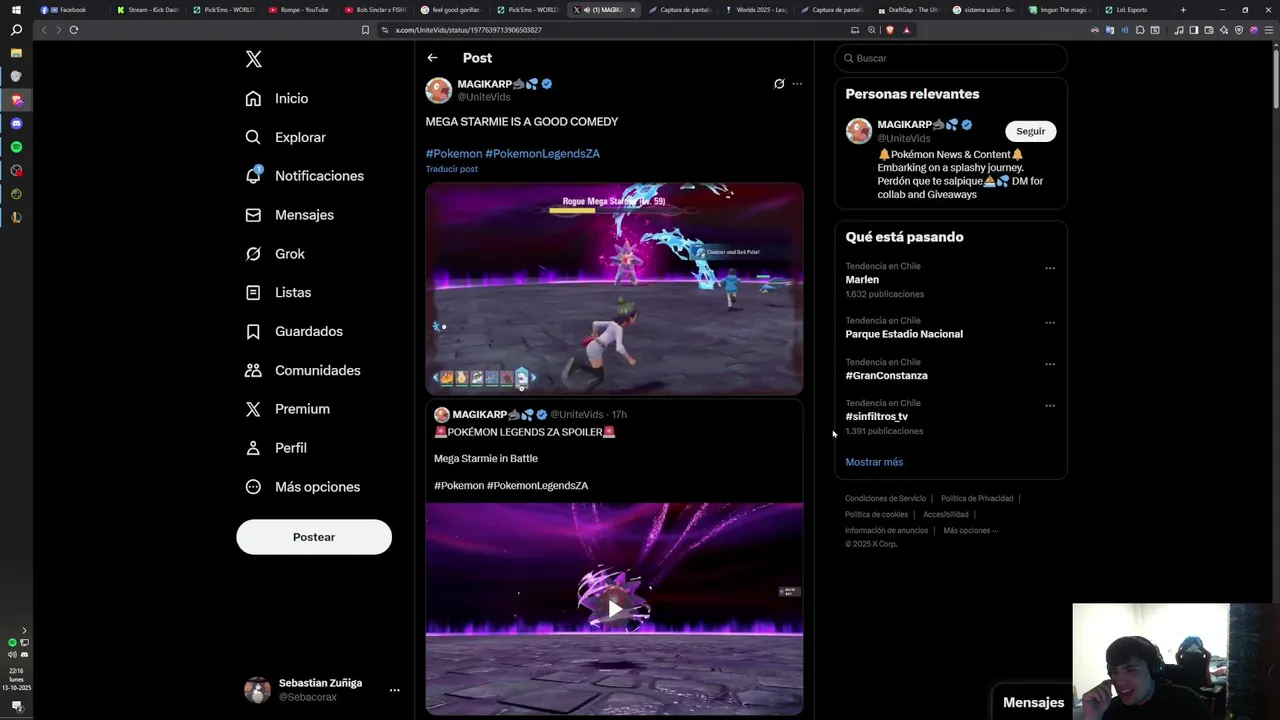Open the post's three-dot more menu
This screenshot has height=720, width=1280.
pos(797,84)
